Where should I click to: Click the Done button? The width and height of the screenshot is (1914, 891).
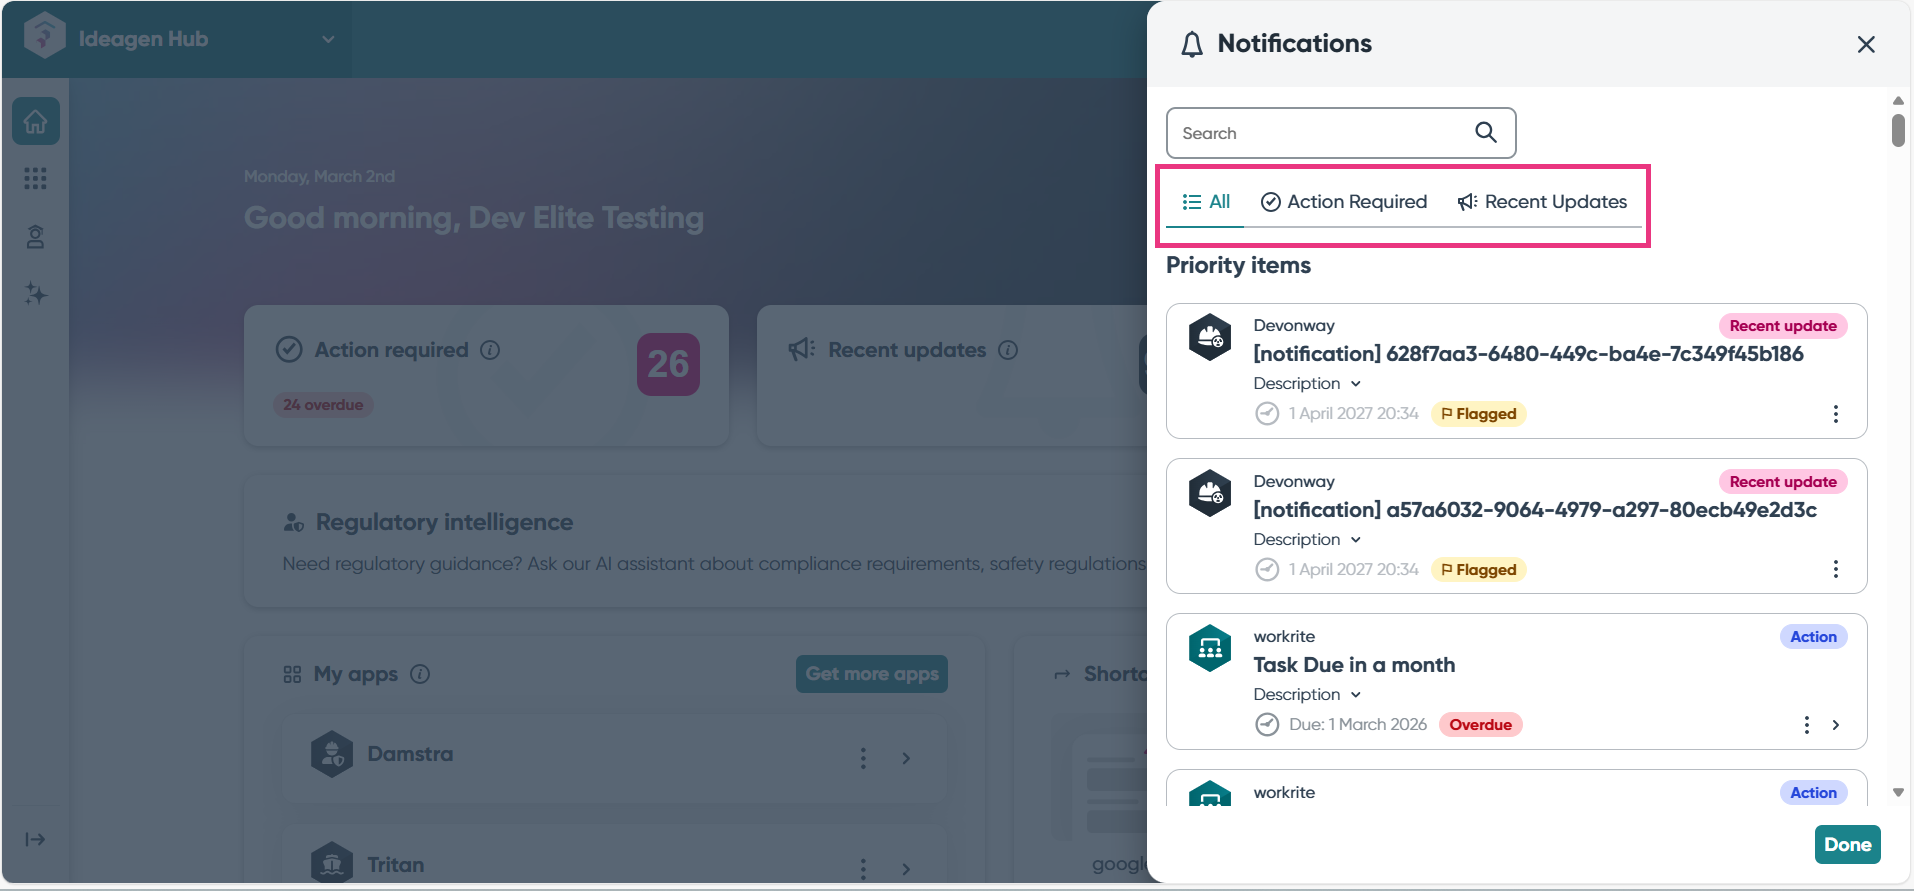(1847, 844)
